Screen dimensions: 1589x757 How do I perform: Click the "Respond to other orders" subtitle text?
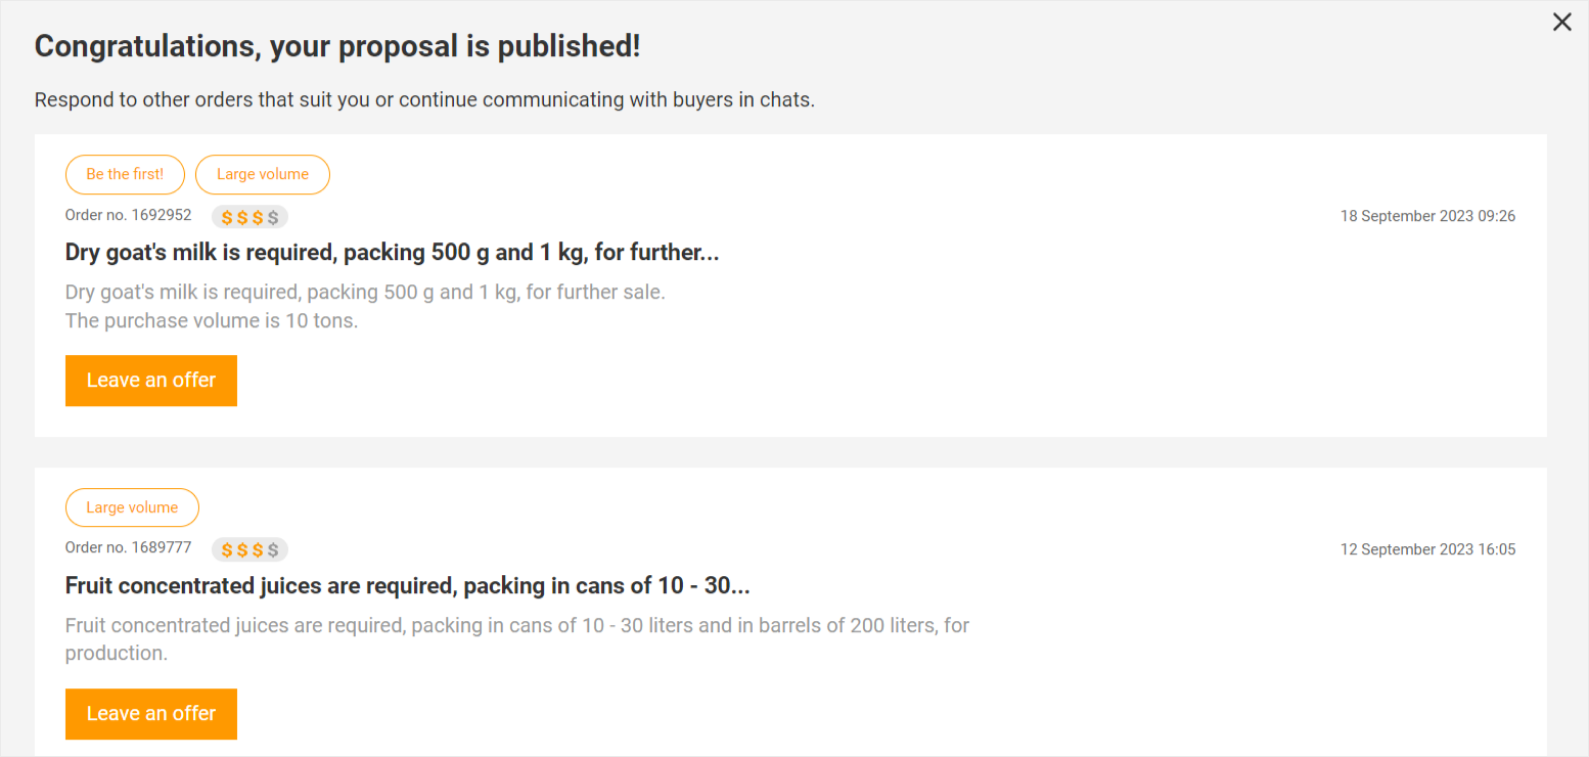[424, 100]
